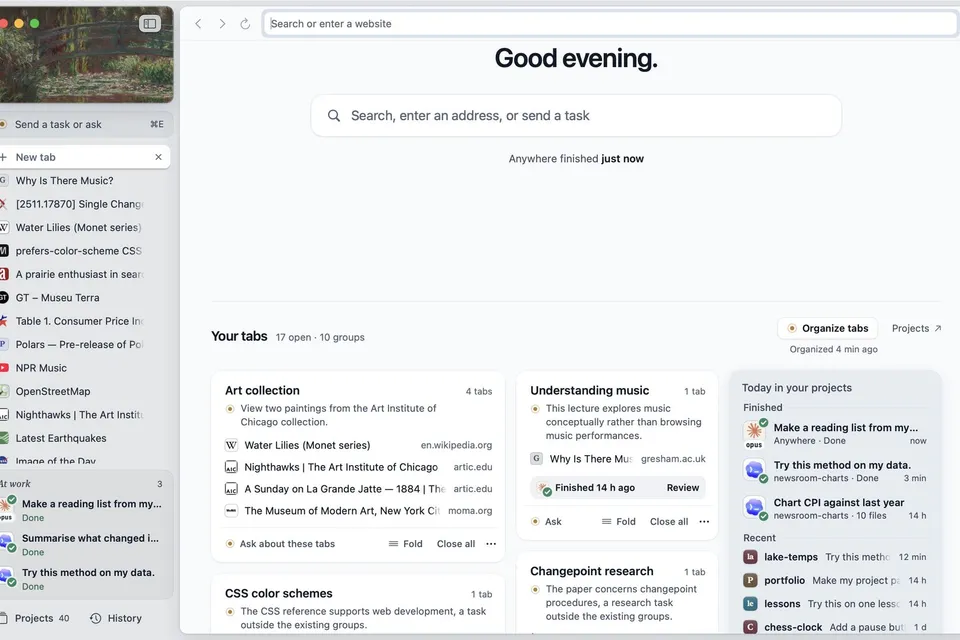
Task: Click the chess-clock project icon
Action: (750, 627)
